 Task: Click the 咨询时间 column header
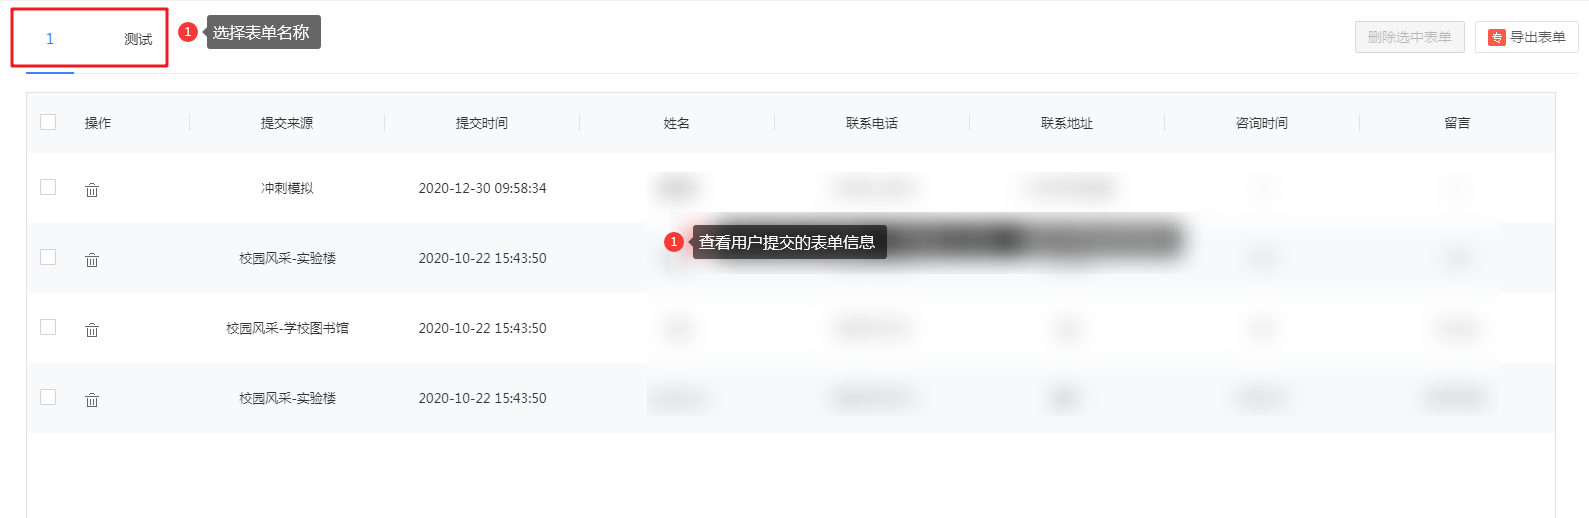(1262, 123)
